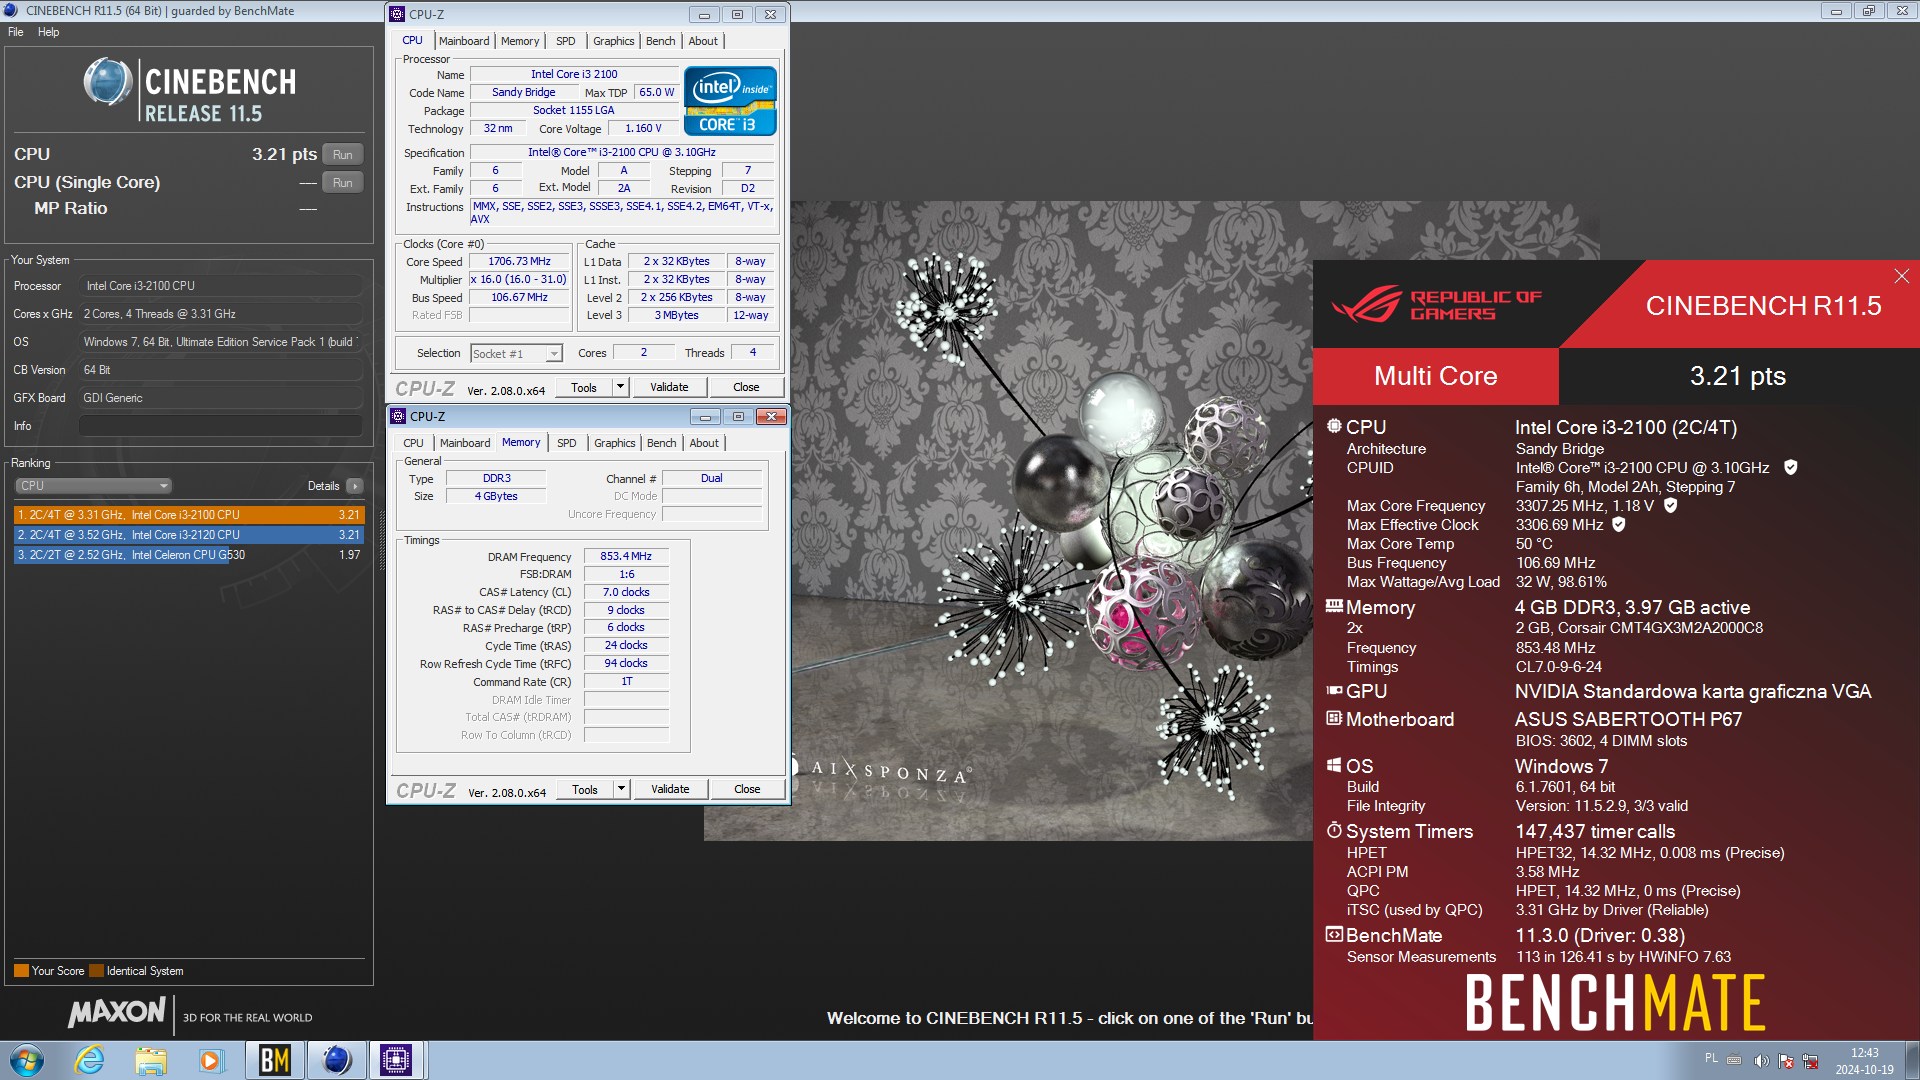Click the Memory section icon in BenchMate
Screen dimensions: 1920x1080
coord(1334,606)
